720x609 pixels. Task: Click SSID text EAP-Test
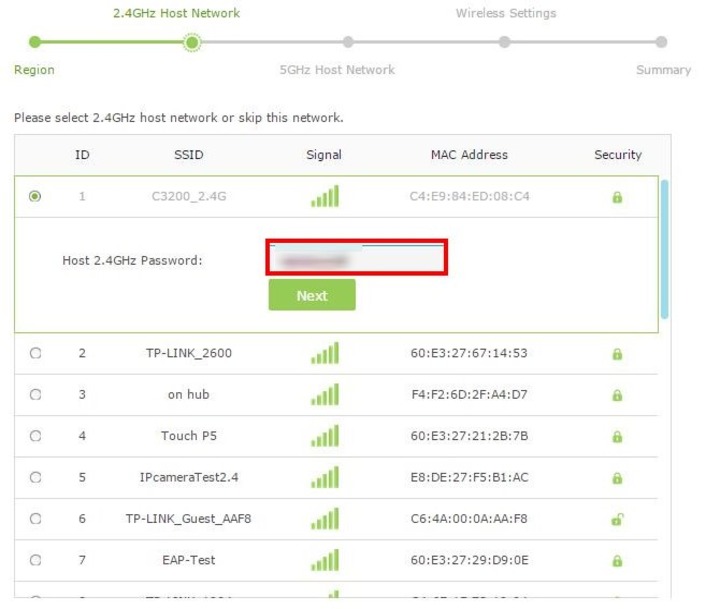[x=189, y=560]
